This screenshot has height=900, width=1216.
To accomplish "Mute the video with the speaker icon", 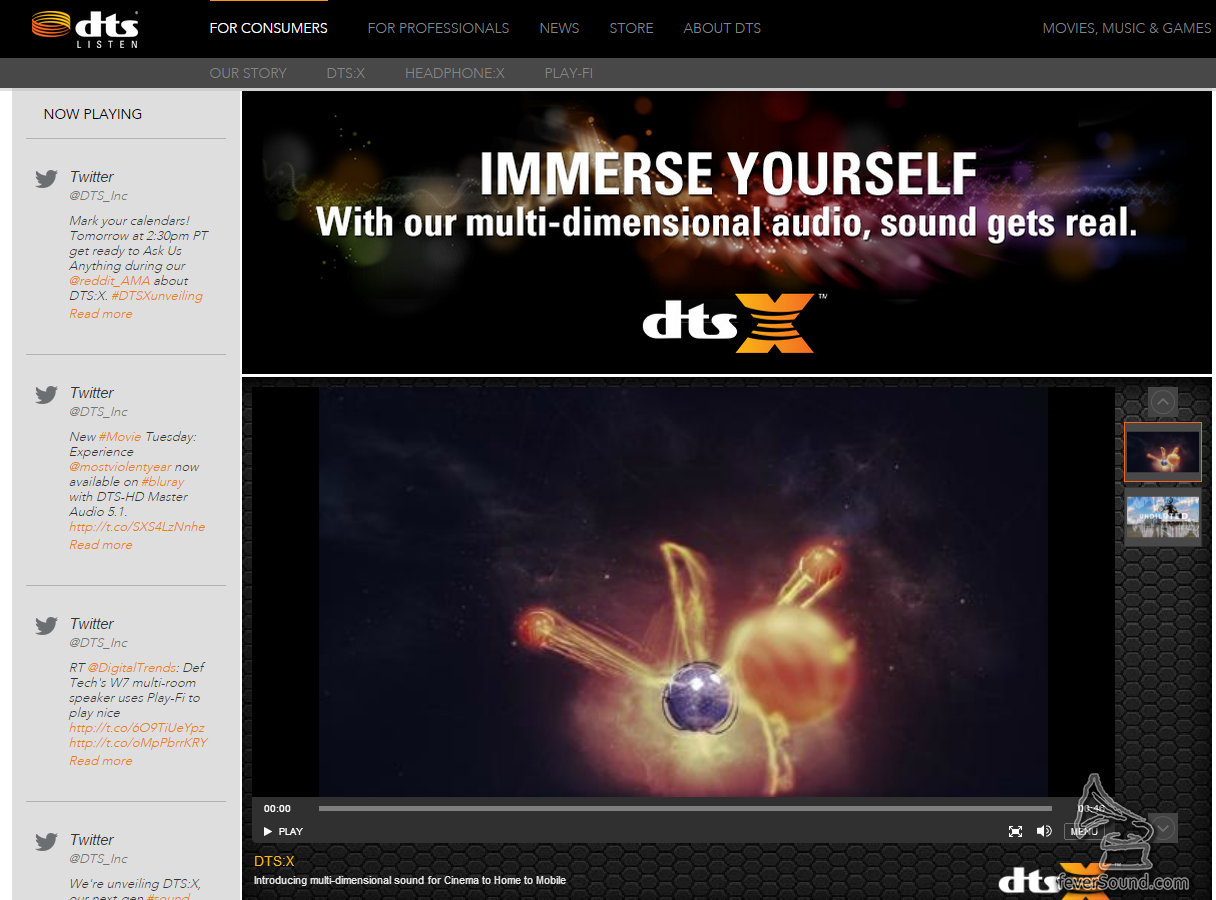I will coord(1044,831).
